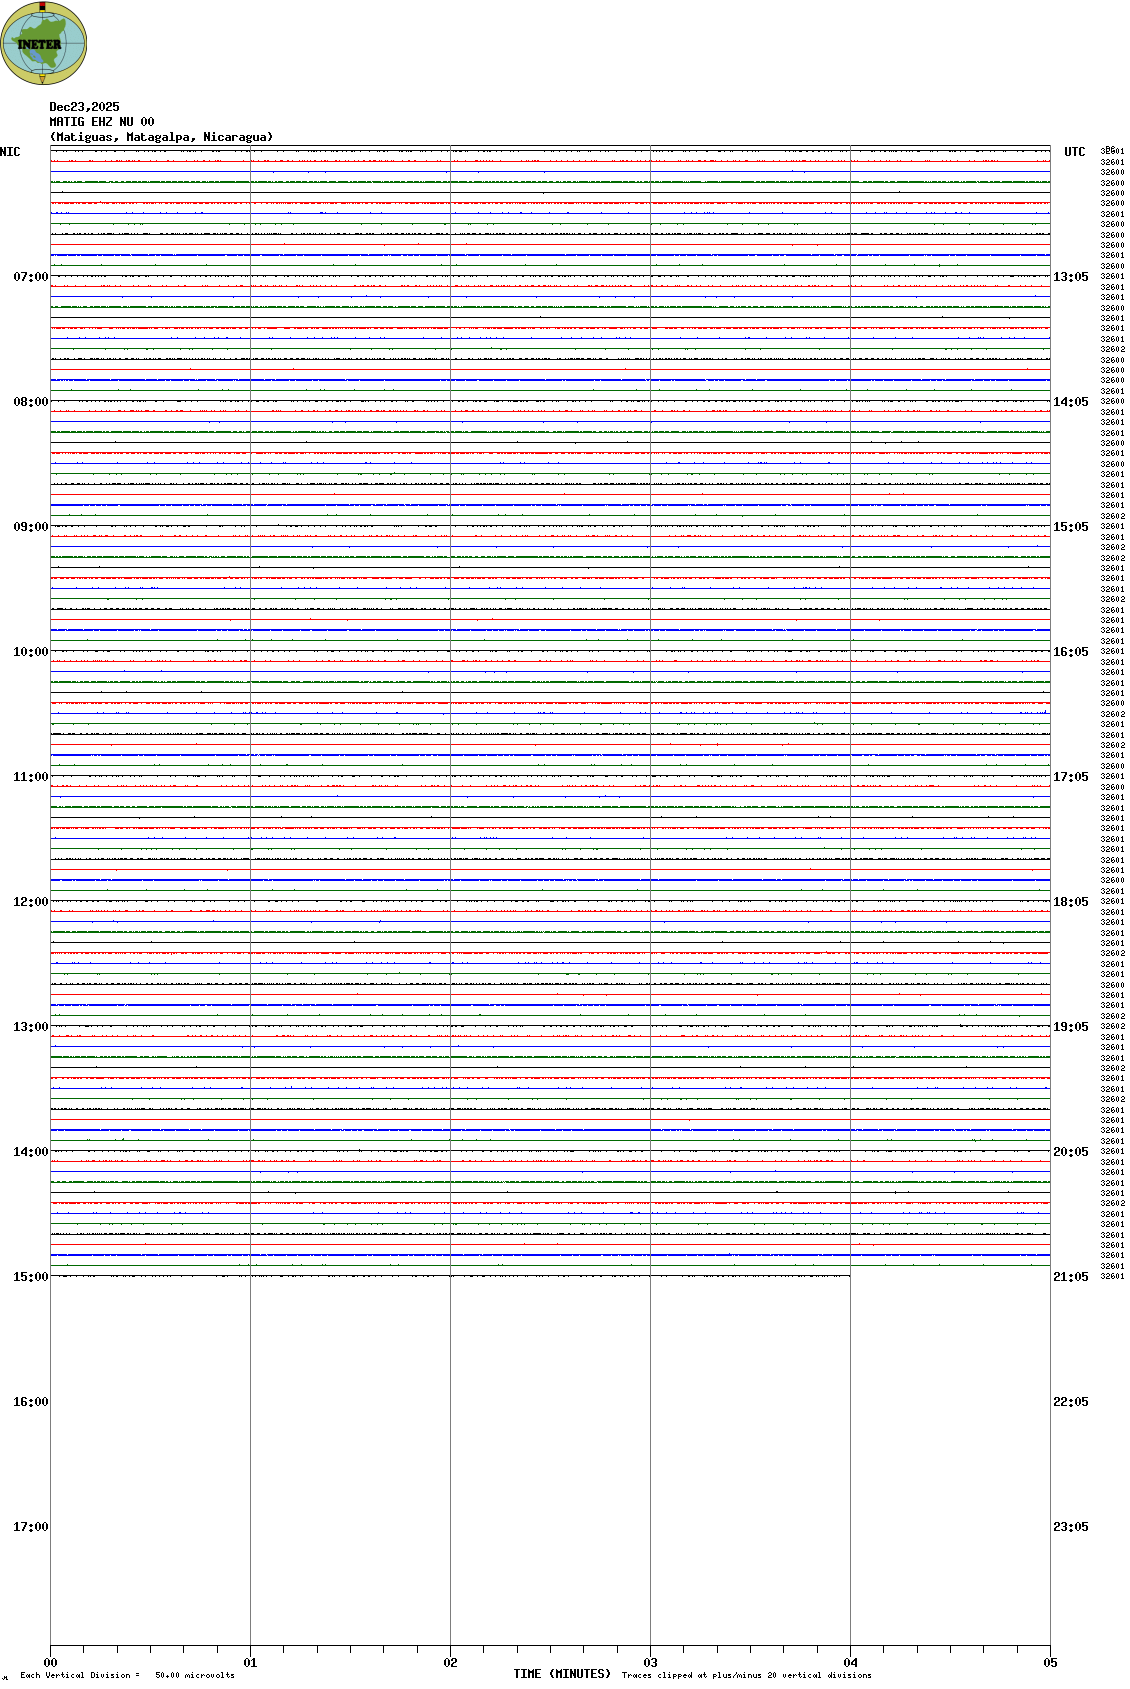The height and width of the screenshot is (1689, 1130).
Task: Click the 23:05 UTC time marker
Action: point(1070,1527)
